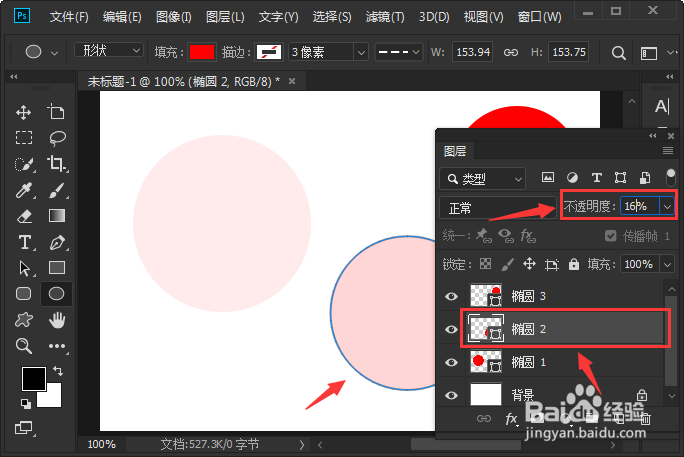
Task: Open the search magnifier in options bar
Action: (618, 53)
